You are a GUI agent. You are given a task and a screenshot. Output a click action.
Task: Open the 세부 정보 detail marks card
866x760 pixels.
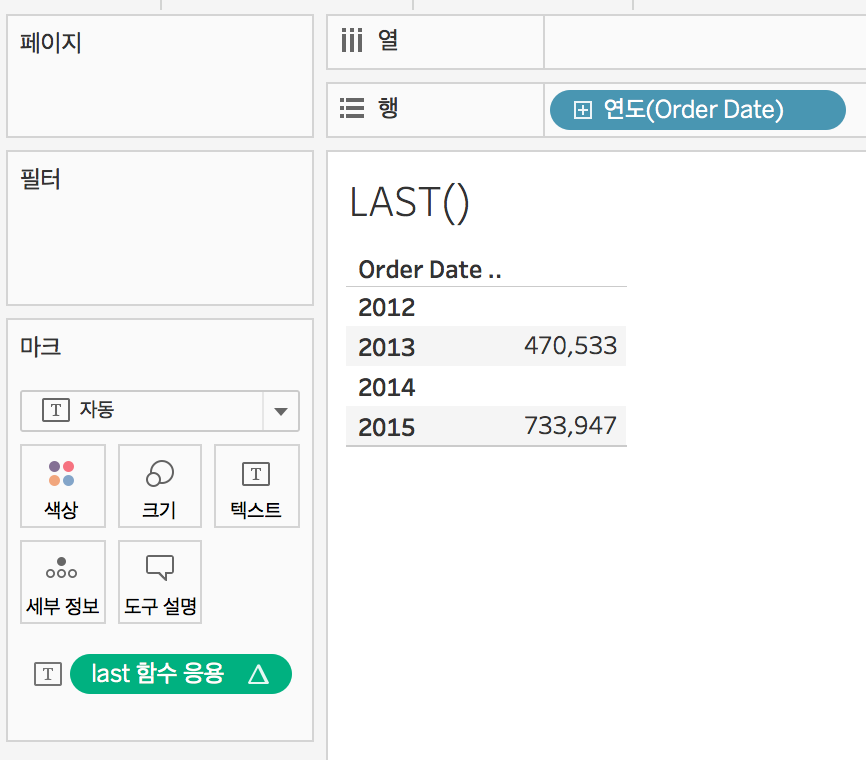[x=62, y=582]
